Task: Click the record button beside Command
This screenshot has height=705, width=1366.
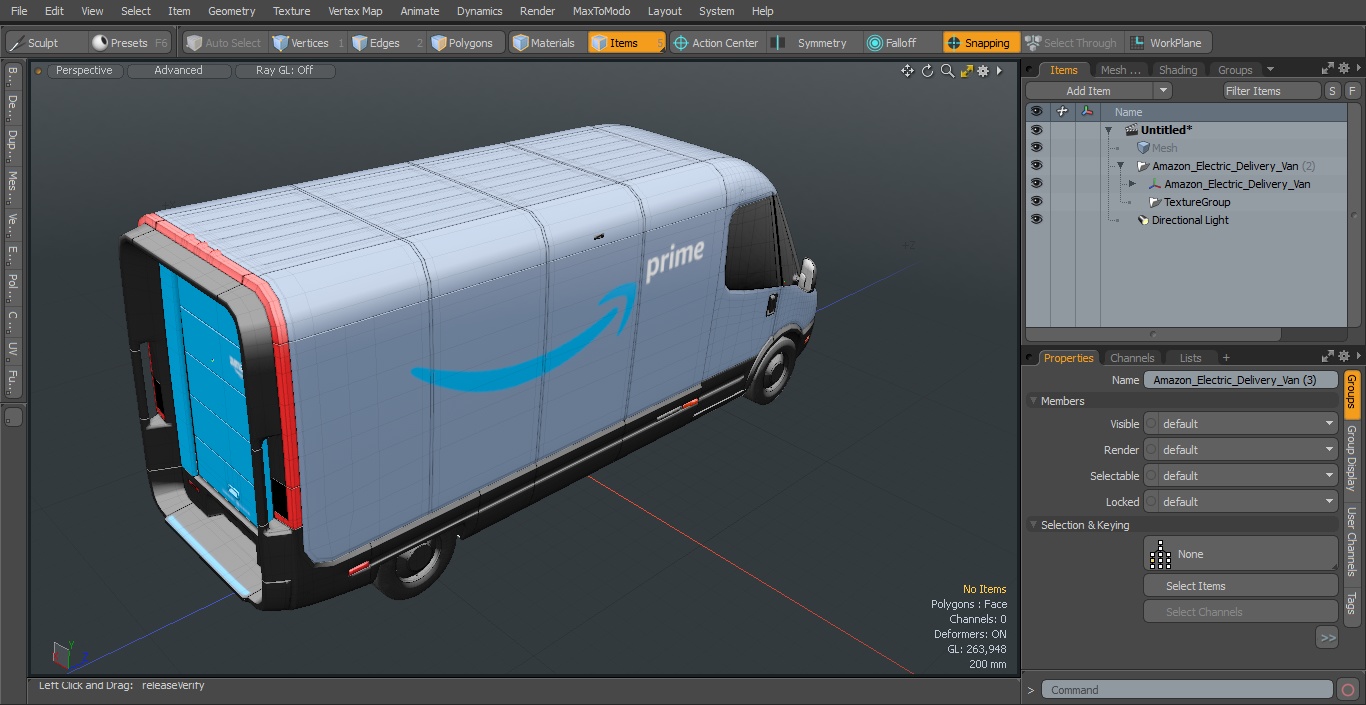Action: 1347,690
